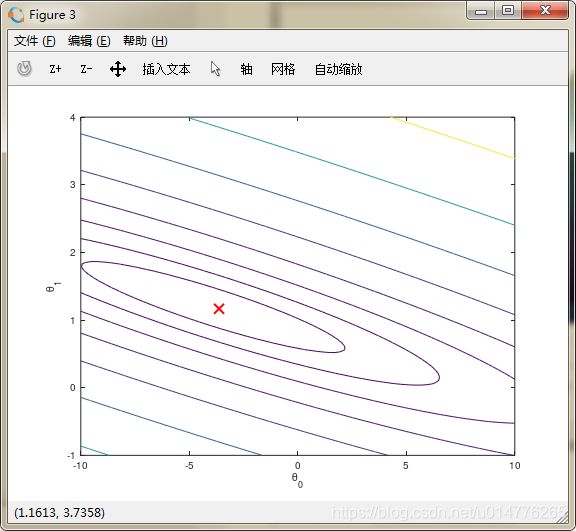Toggle the 轴 axes button
This screenshot has height=531, width=576.
[x=246, y=69]
